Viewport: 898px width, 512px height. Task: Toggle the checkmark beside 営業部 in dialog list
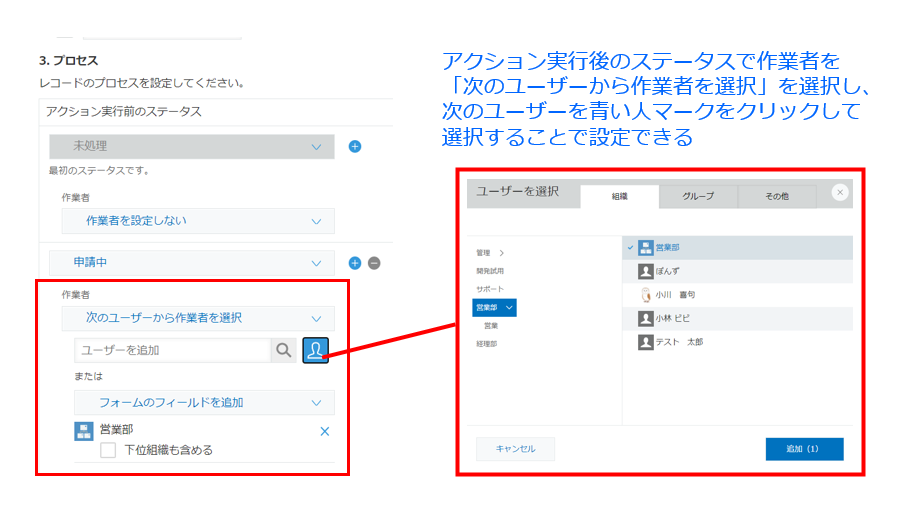pyautogui.click(x=630, y=247)
